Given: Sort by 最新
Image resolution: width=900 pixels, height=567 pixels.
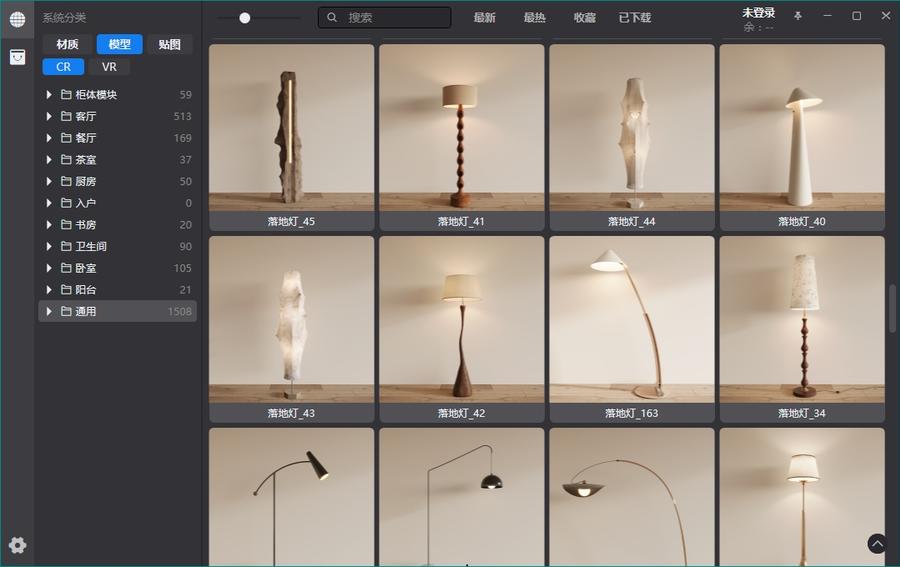Looking at the screenshot, I should (x=484, y=18).
